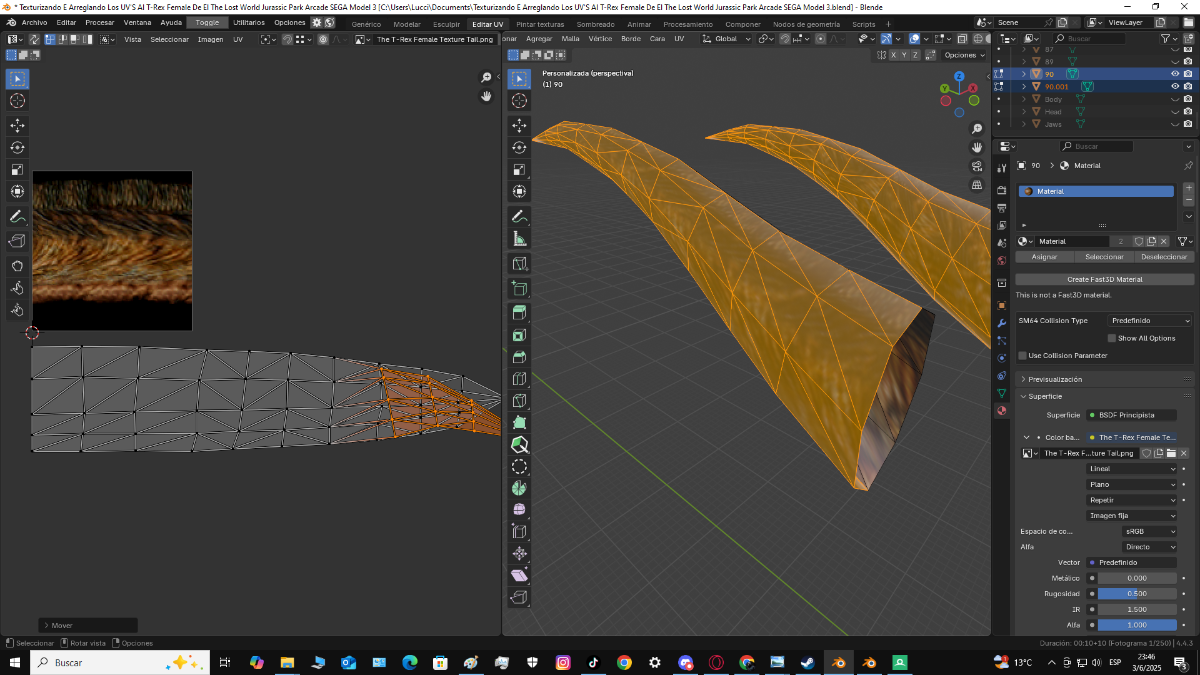Screen dimensions: 1200x675
Task: Toggle camera view in 3D viewport
Action: click(x=977, y=166)
